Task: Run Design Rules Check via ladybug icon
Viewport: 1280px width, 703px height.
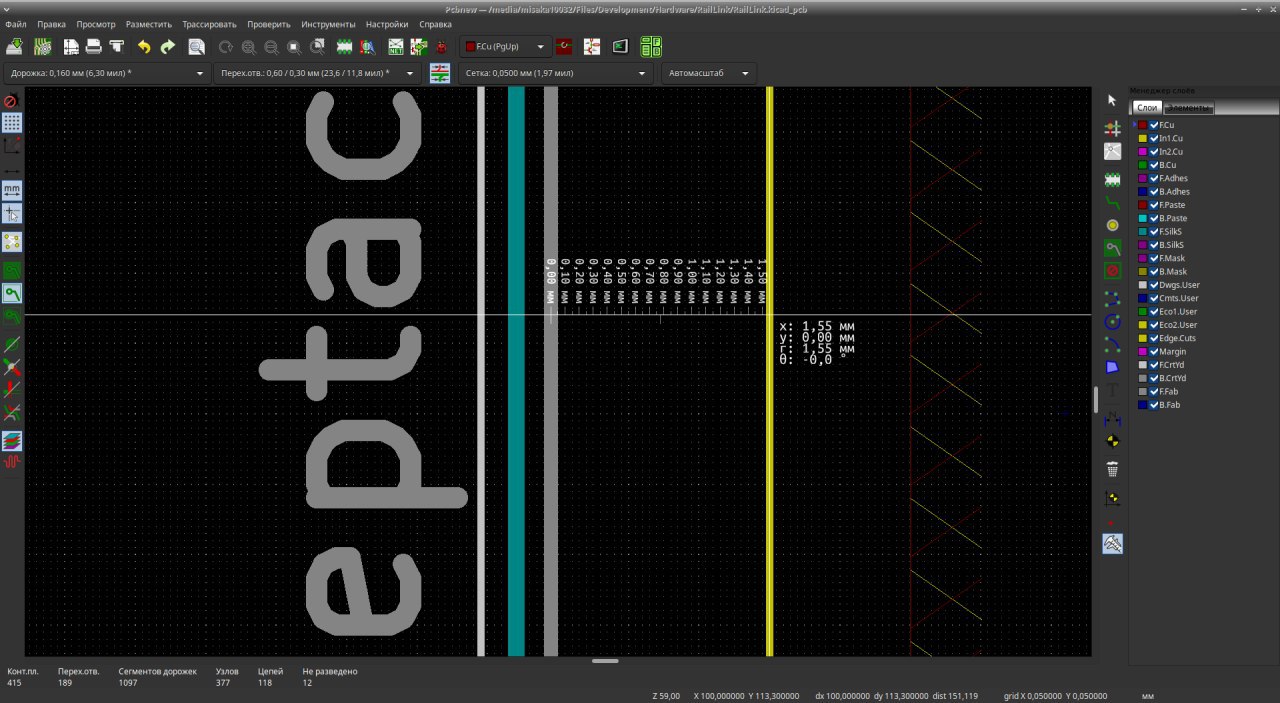Action: 441,47
